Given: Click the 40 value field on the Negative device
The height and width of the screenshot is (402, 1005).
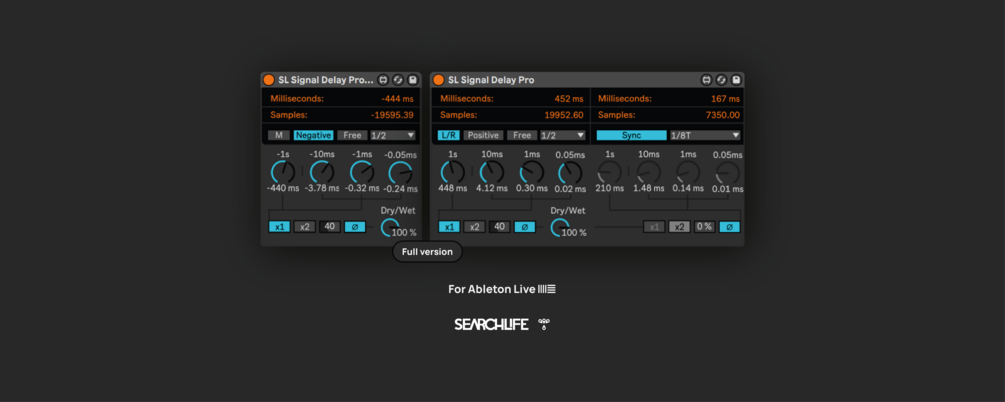Looking at the screenshot, I should click(330, 227).
